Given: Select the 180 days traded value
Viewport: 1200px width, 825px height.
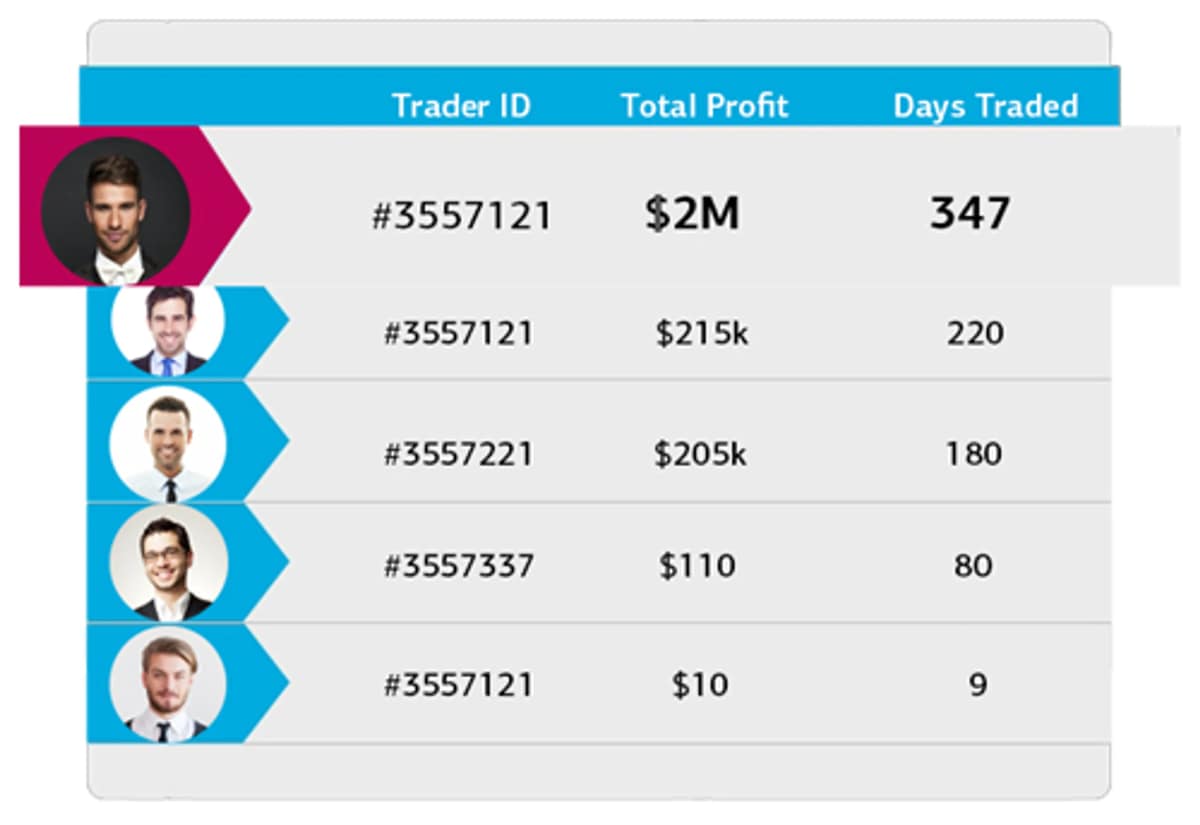Looking at the screenshot, I should click(974, 454).
